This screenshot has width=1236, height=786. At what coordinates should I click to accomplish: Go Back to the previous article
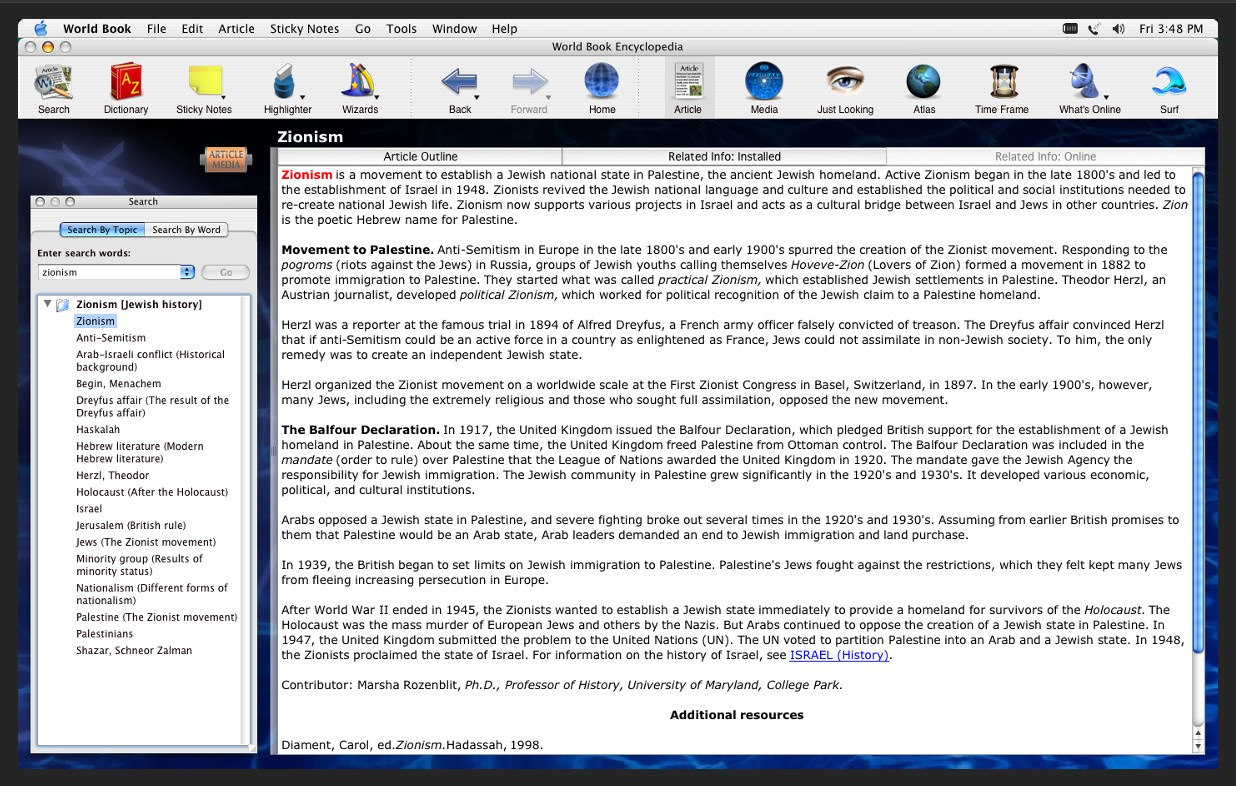pos(459,88)
